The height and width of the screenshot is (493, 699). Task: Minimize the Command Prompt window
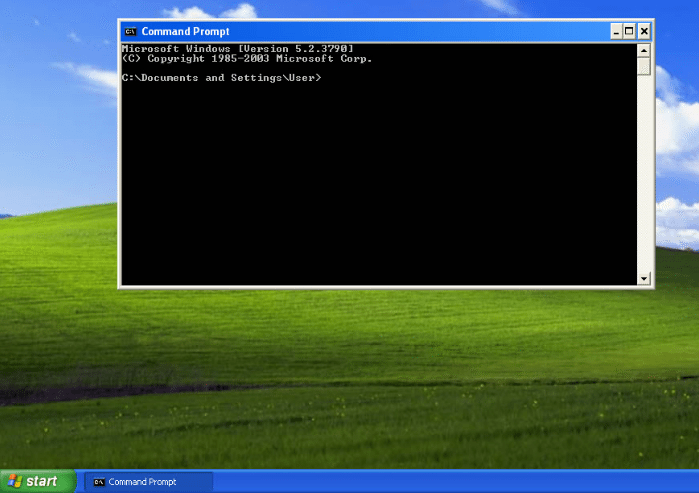click(x=616, y=31)
